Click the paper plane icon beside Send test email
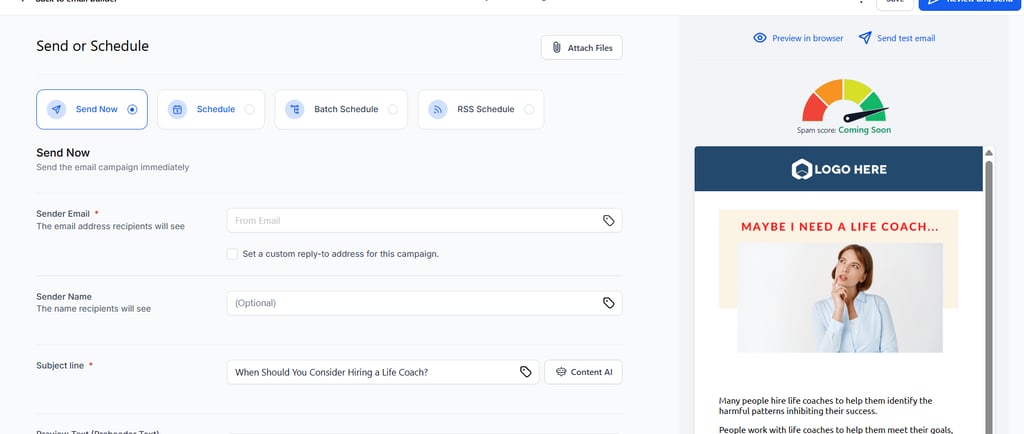This screenshot has height=434, width=1024. click(x=865, y=38)
